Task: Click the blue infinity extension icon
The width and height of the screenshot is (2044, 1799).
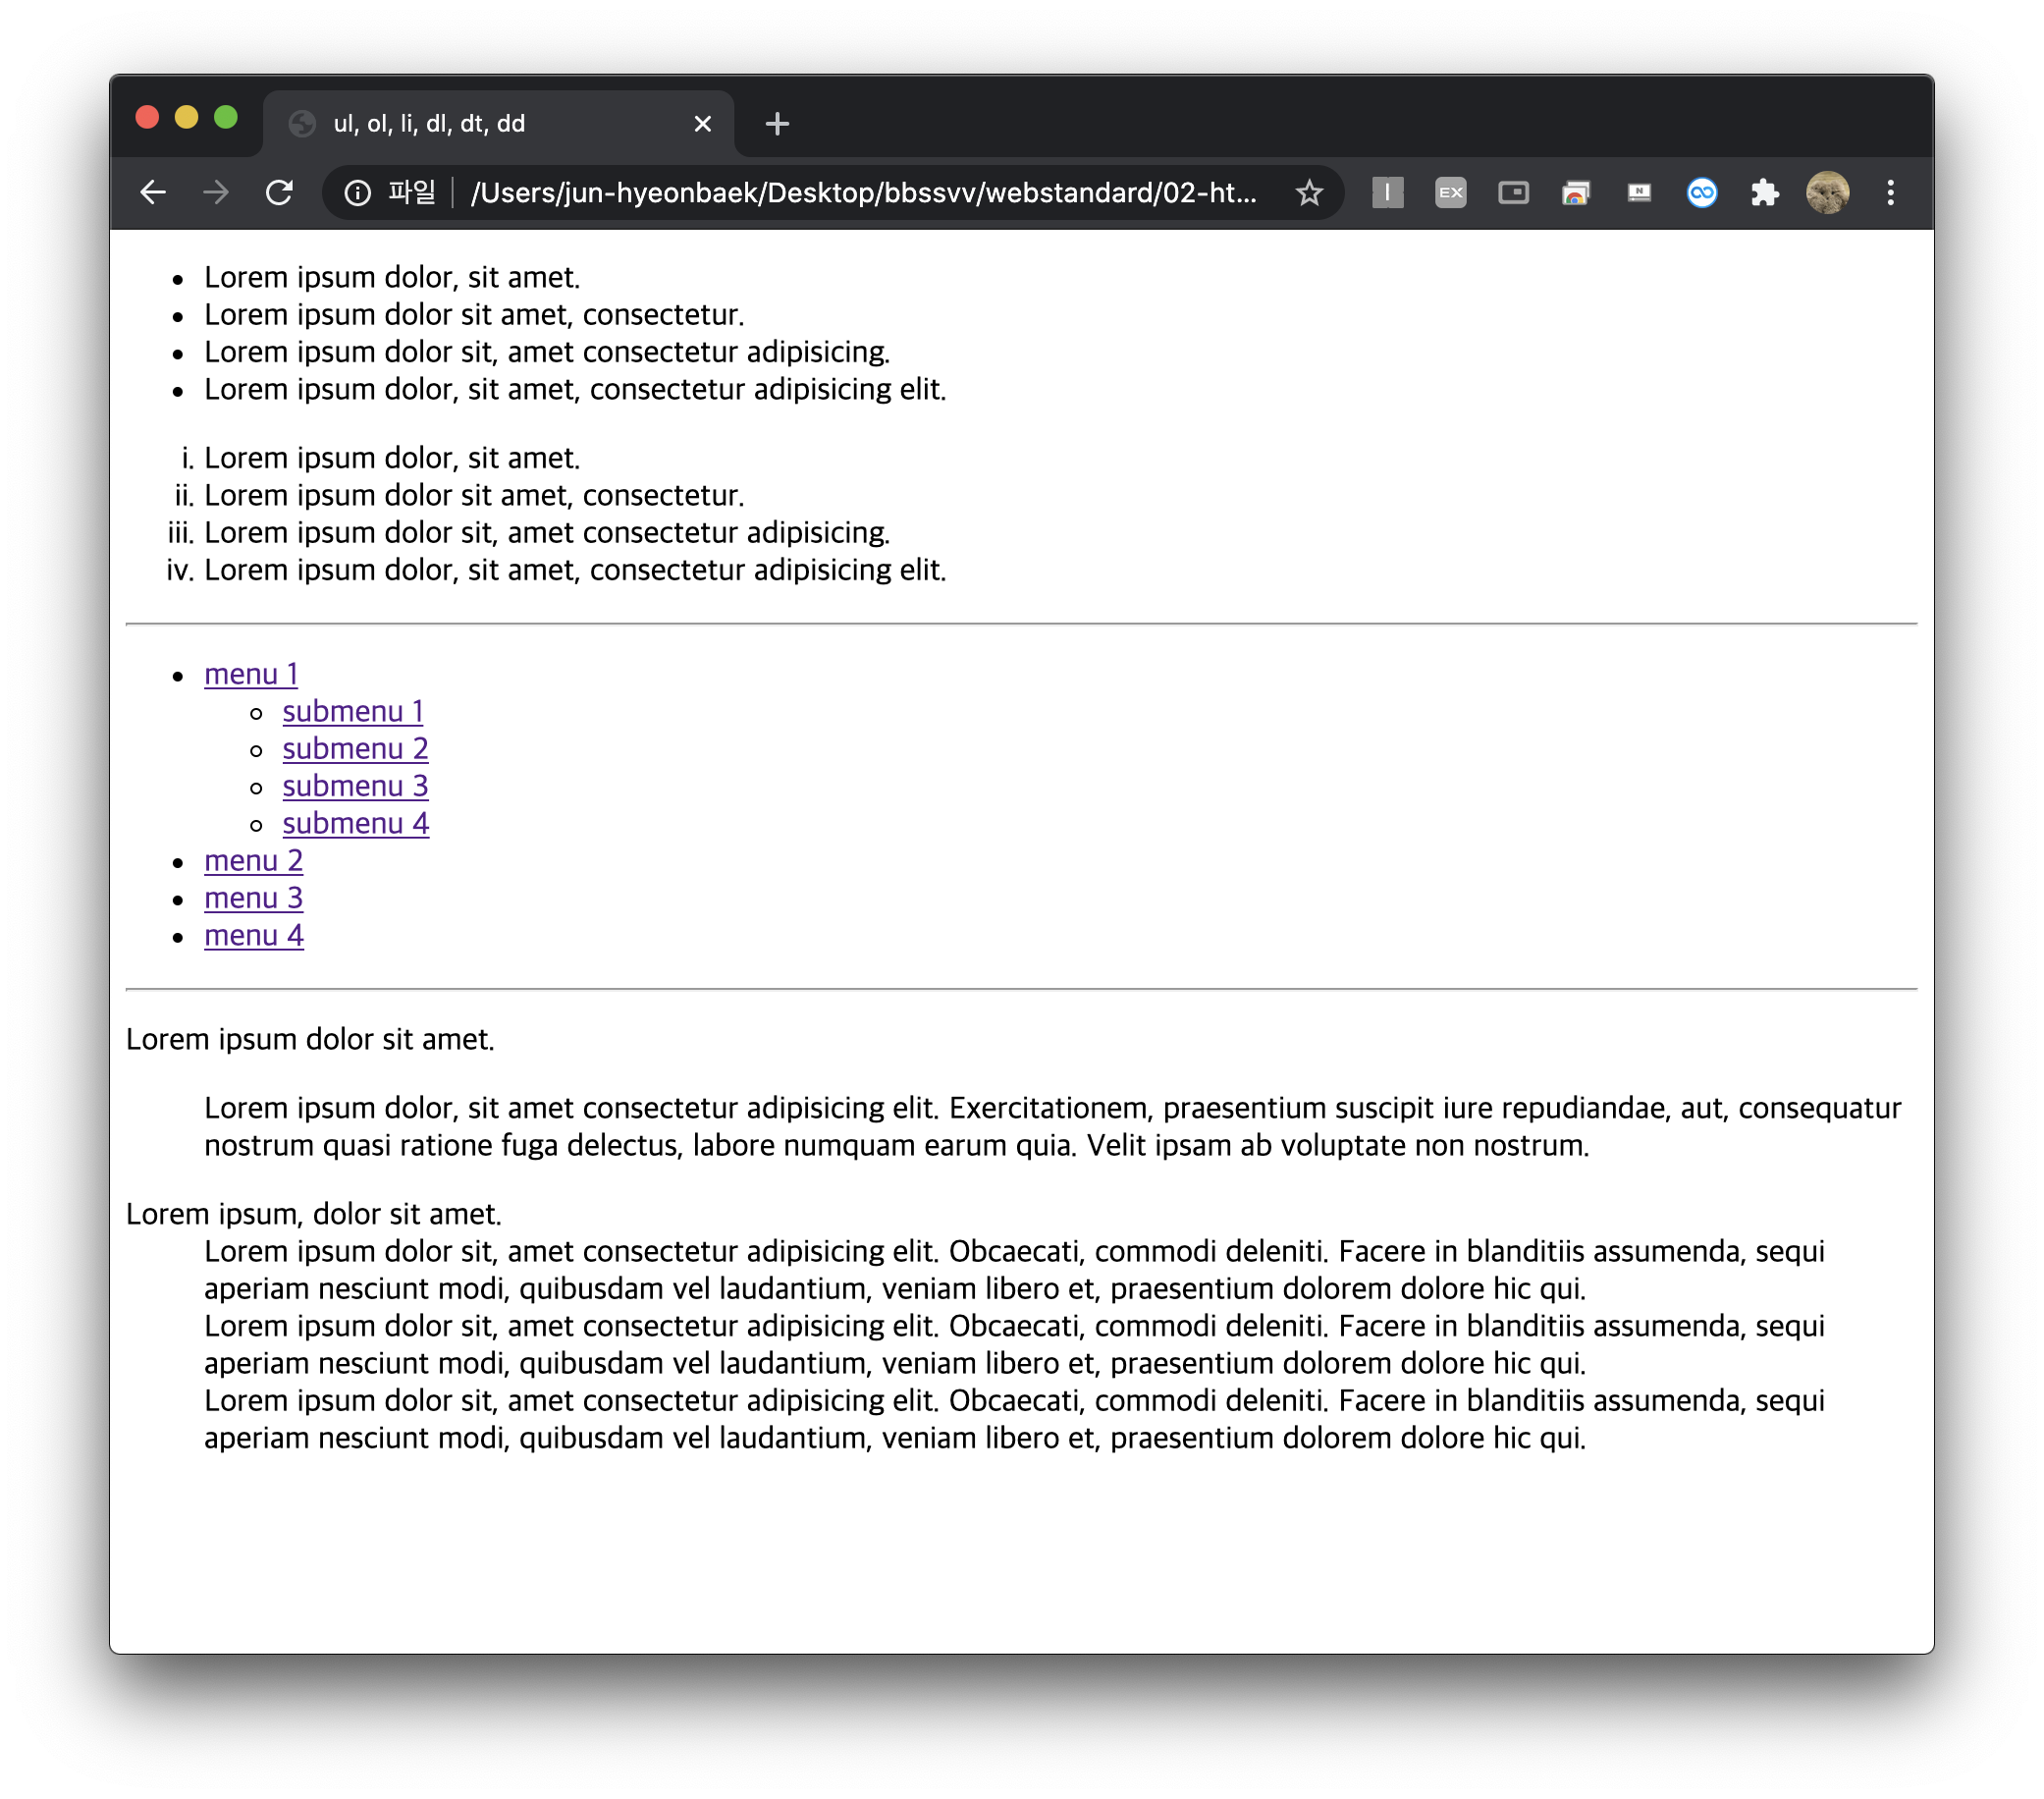Action: pos(1701,192)
